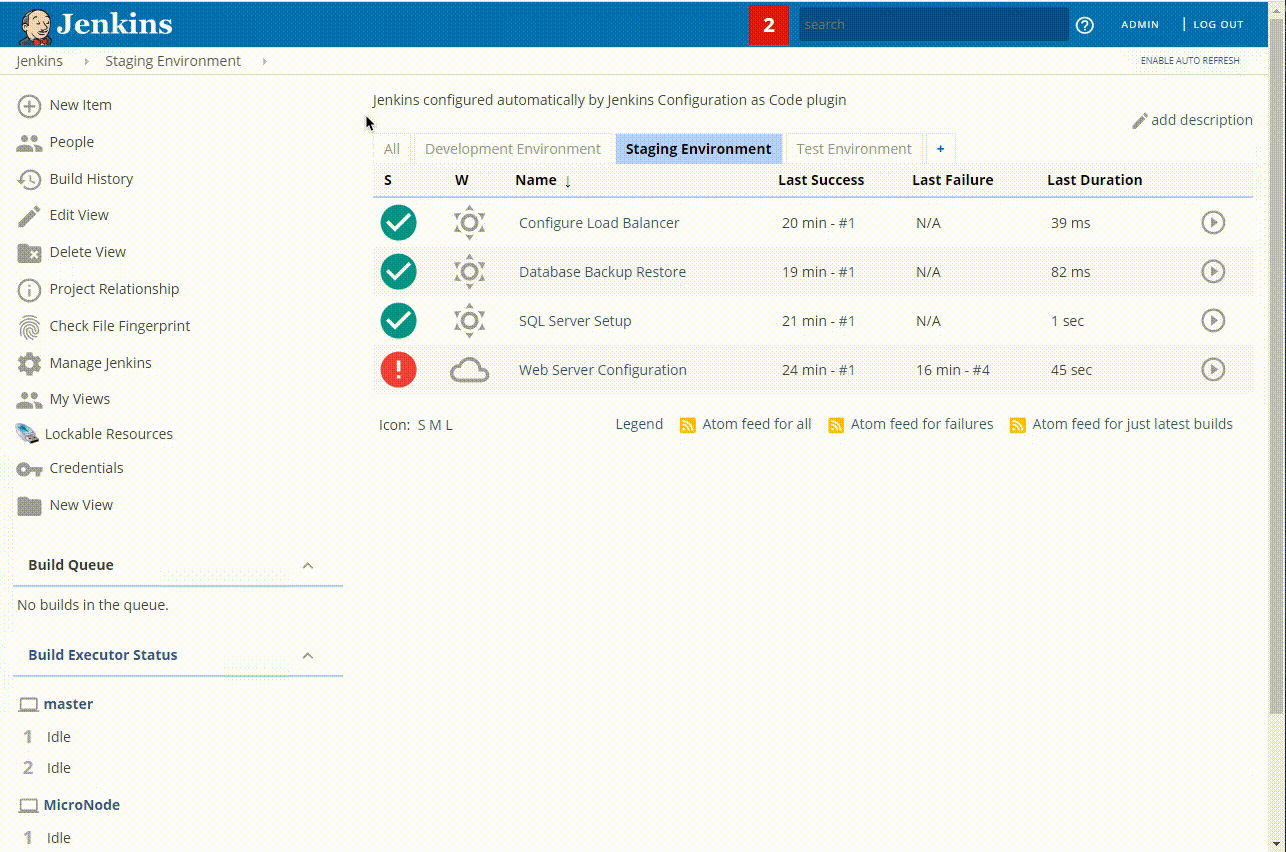Click sunny weather icon for SQL Server Setup
1286x852 pixels.
(469, 320)
